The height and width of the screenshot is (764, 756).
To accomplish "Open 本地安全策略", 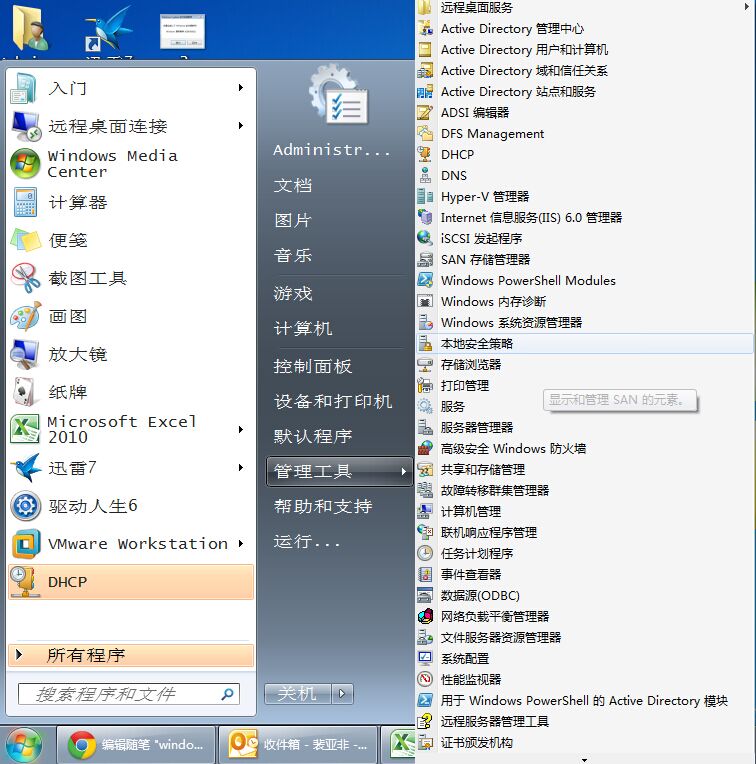I will coord(585,344).
